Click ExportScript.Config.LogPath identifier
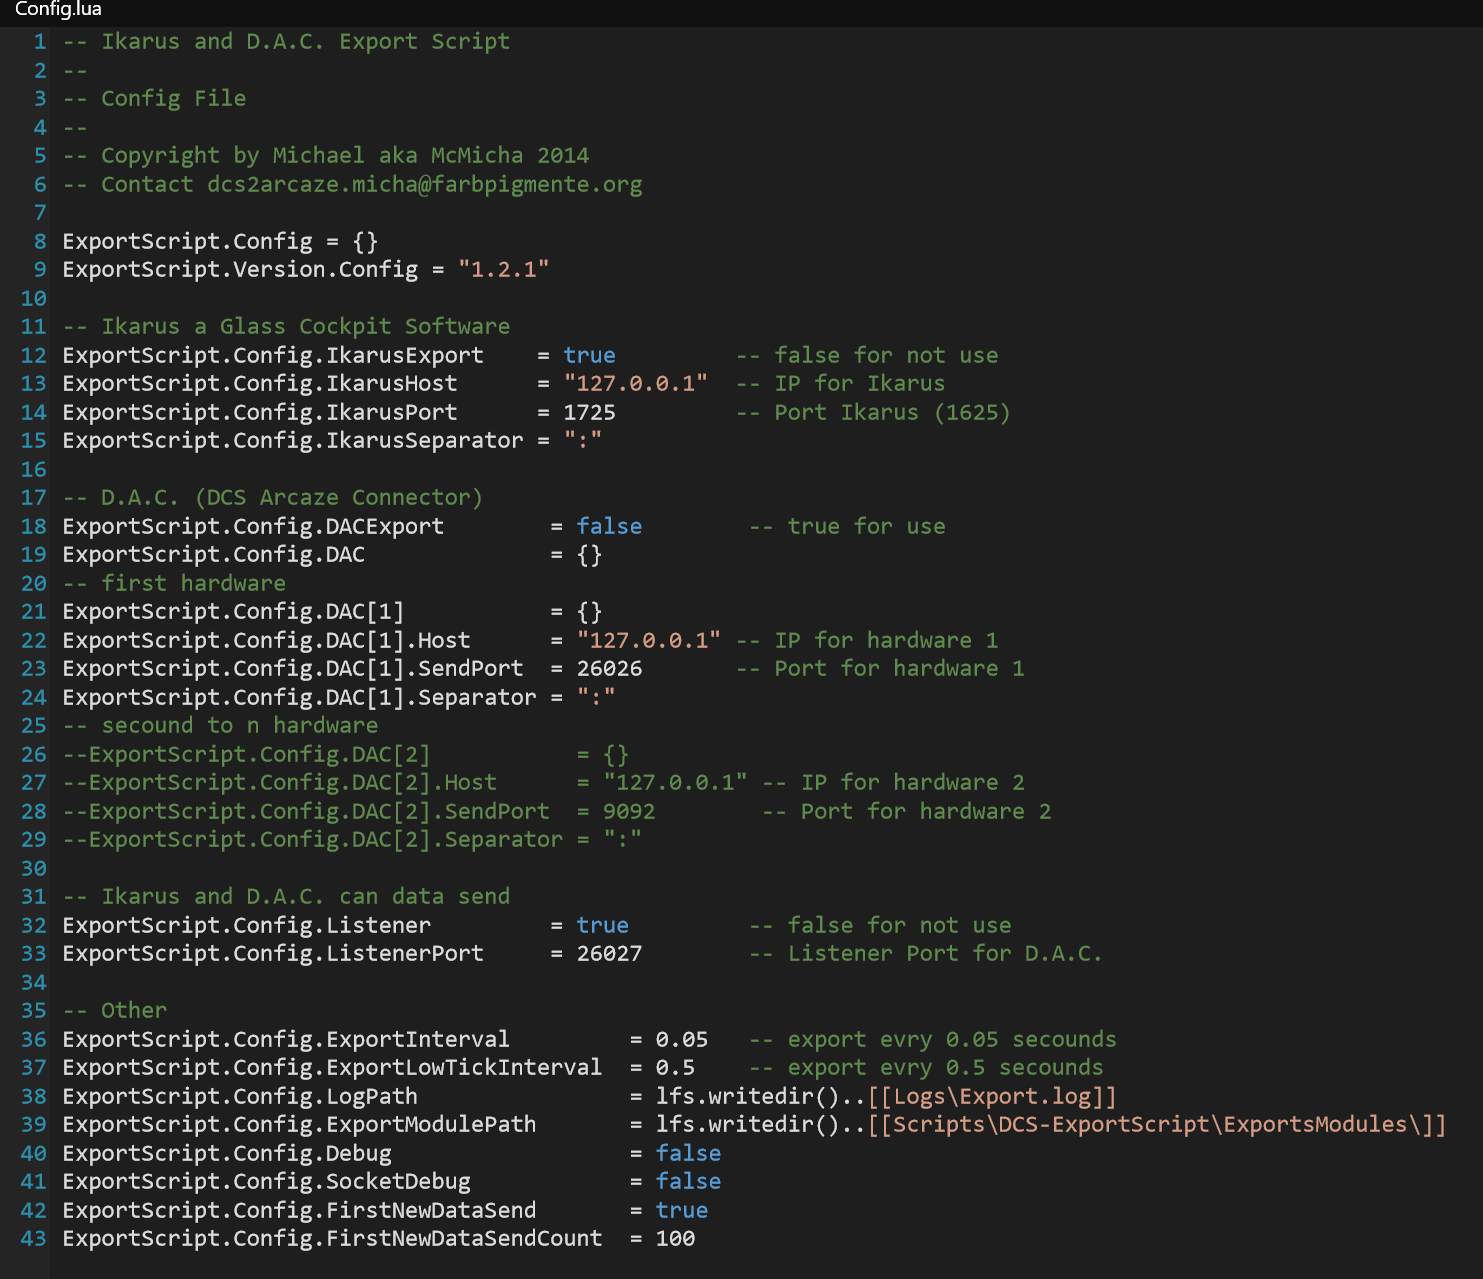 pyautogui.click(x=240, y=1097)
